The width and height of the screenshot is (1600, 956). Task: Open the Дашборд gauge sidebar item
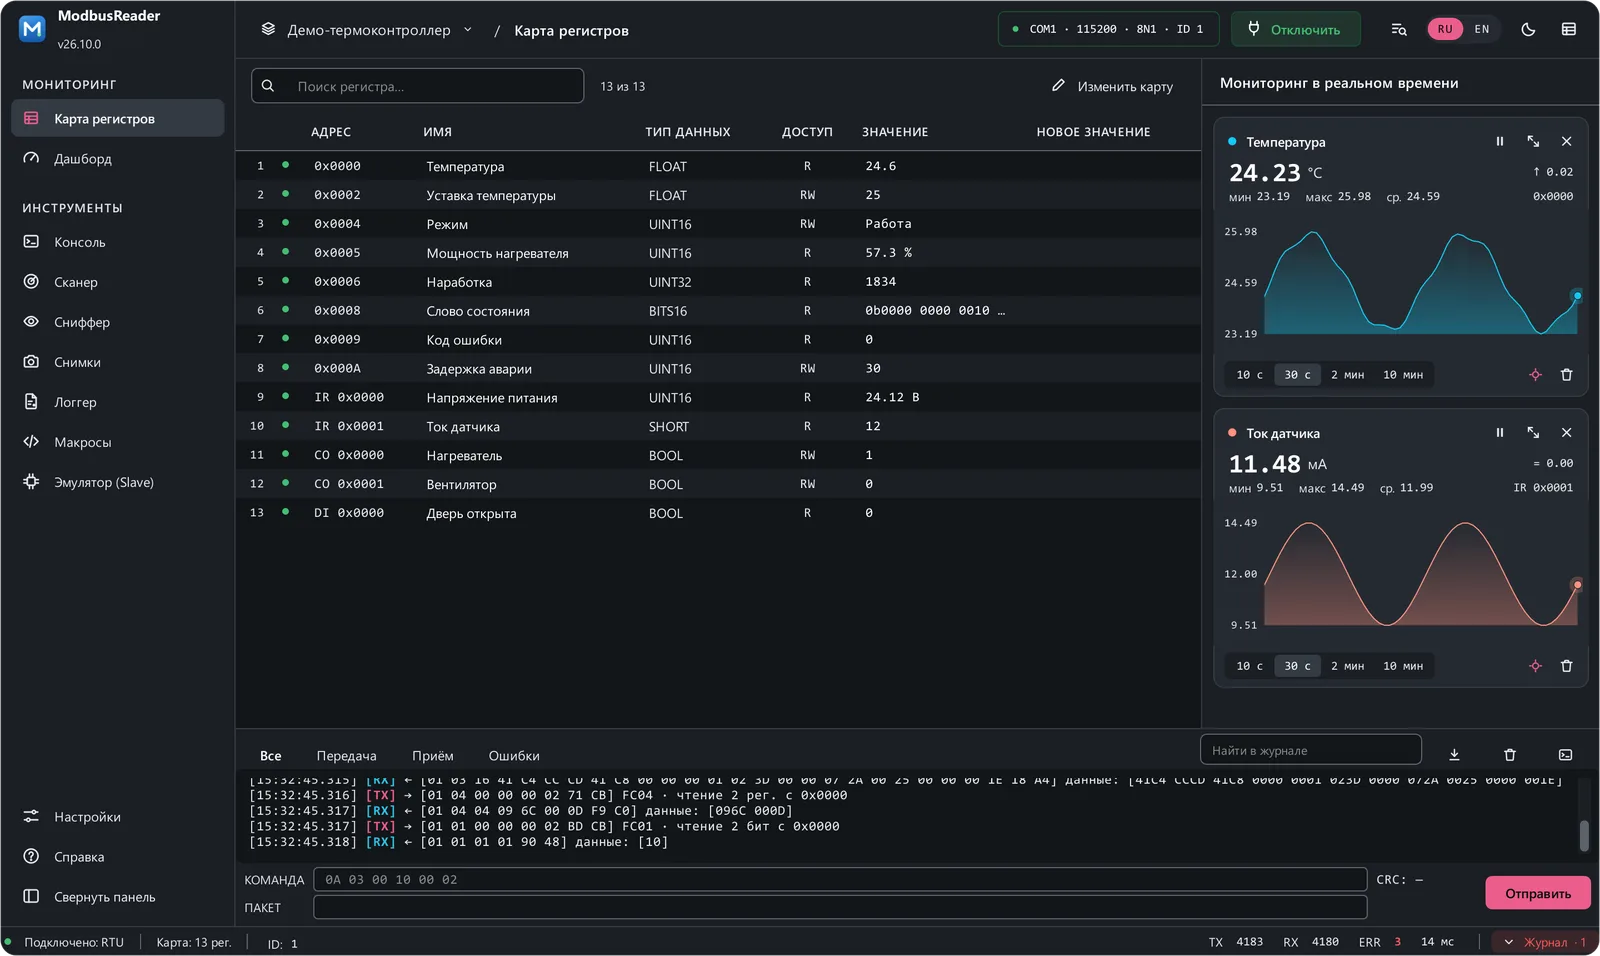click(x=117, y=158)
